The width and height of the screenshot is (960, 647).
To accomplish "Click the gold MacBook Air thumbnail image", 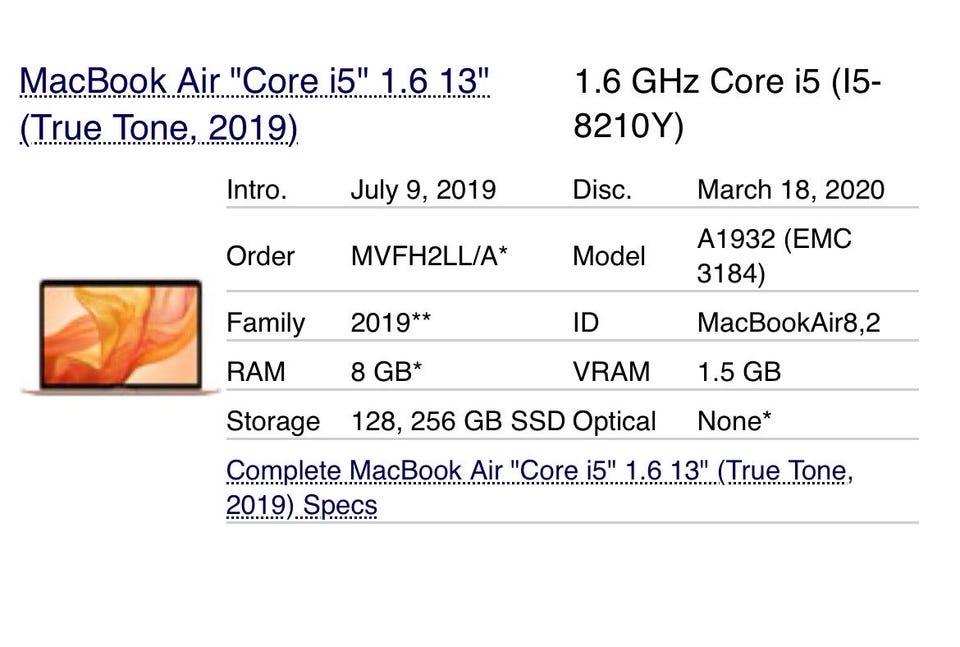I will click(120, 336).
